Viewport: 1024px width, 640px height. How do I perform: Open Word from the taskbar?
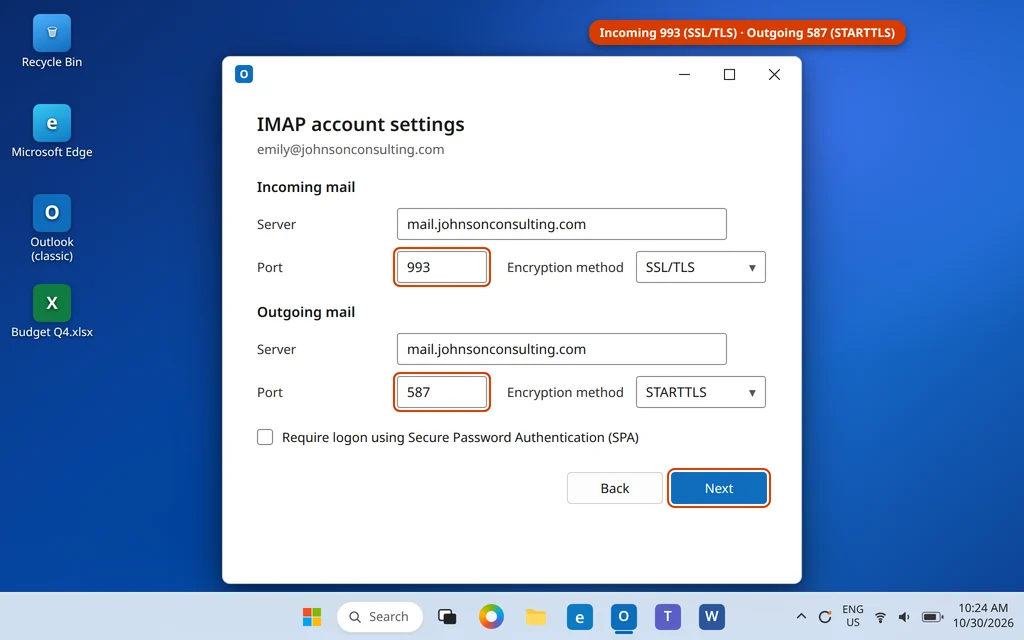click(x=712, y=616)
